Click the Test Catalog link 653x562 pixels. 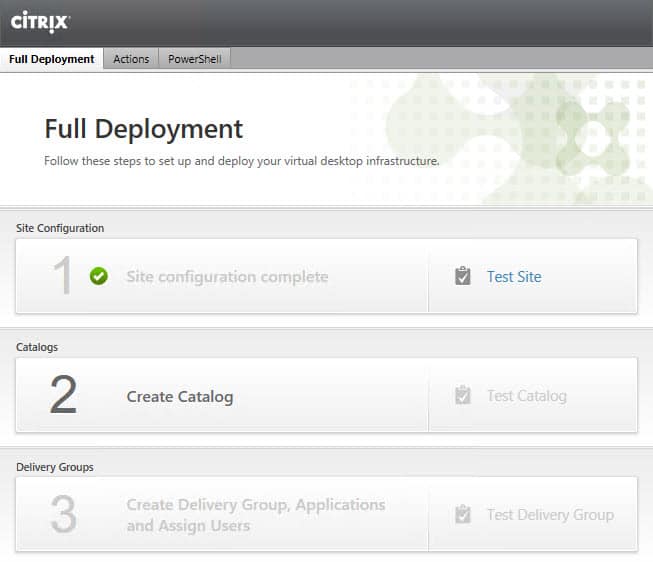pos(527,396)
